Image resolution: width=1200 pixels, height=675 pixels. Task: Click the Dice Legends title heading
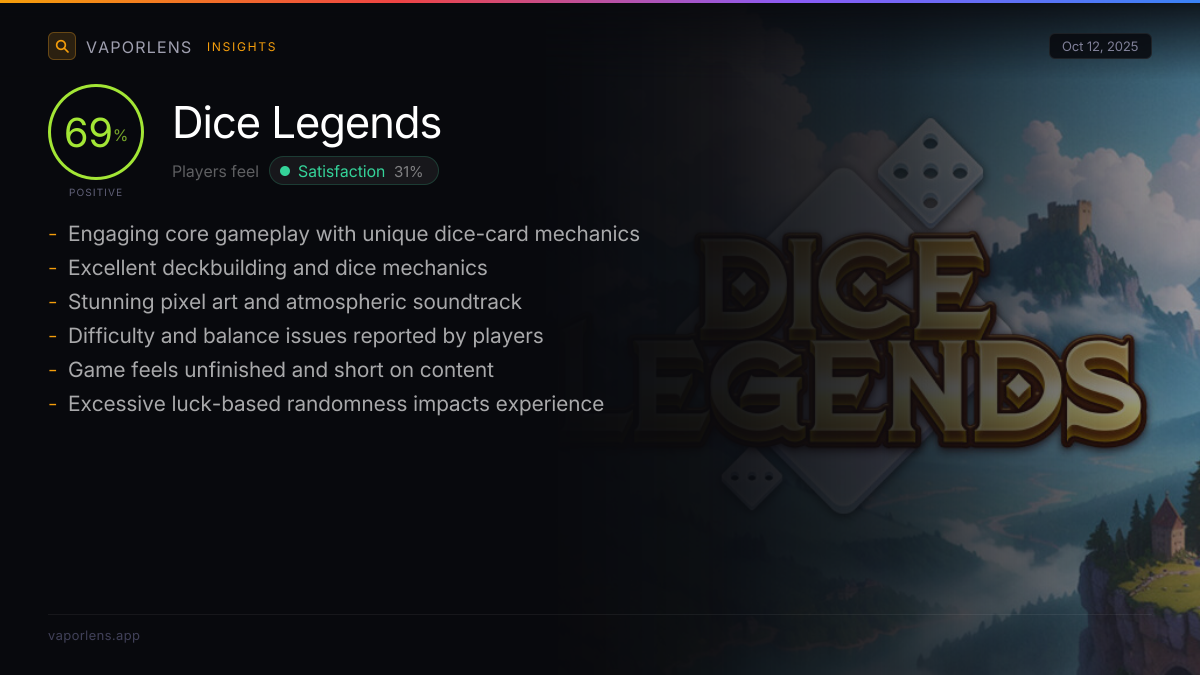coord(307,123)
